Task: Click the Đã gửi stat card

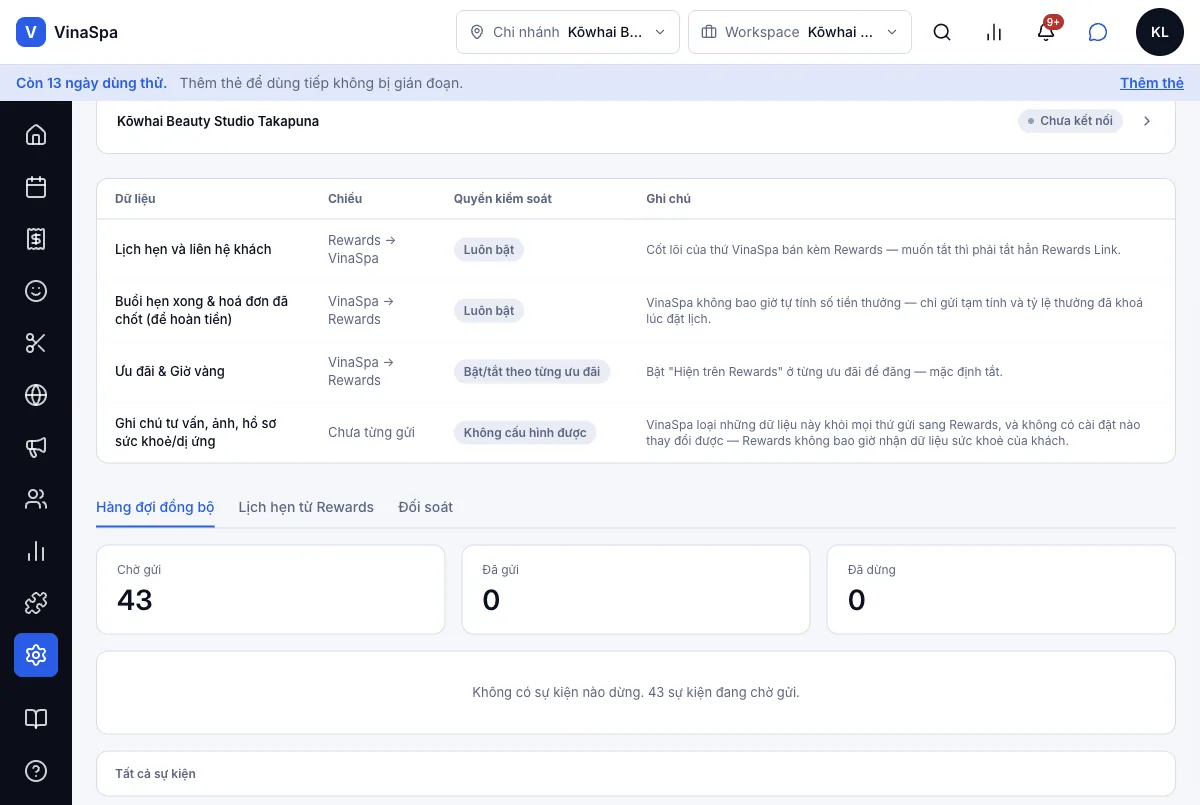Action: [x=636, y=589]
